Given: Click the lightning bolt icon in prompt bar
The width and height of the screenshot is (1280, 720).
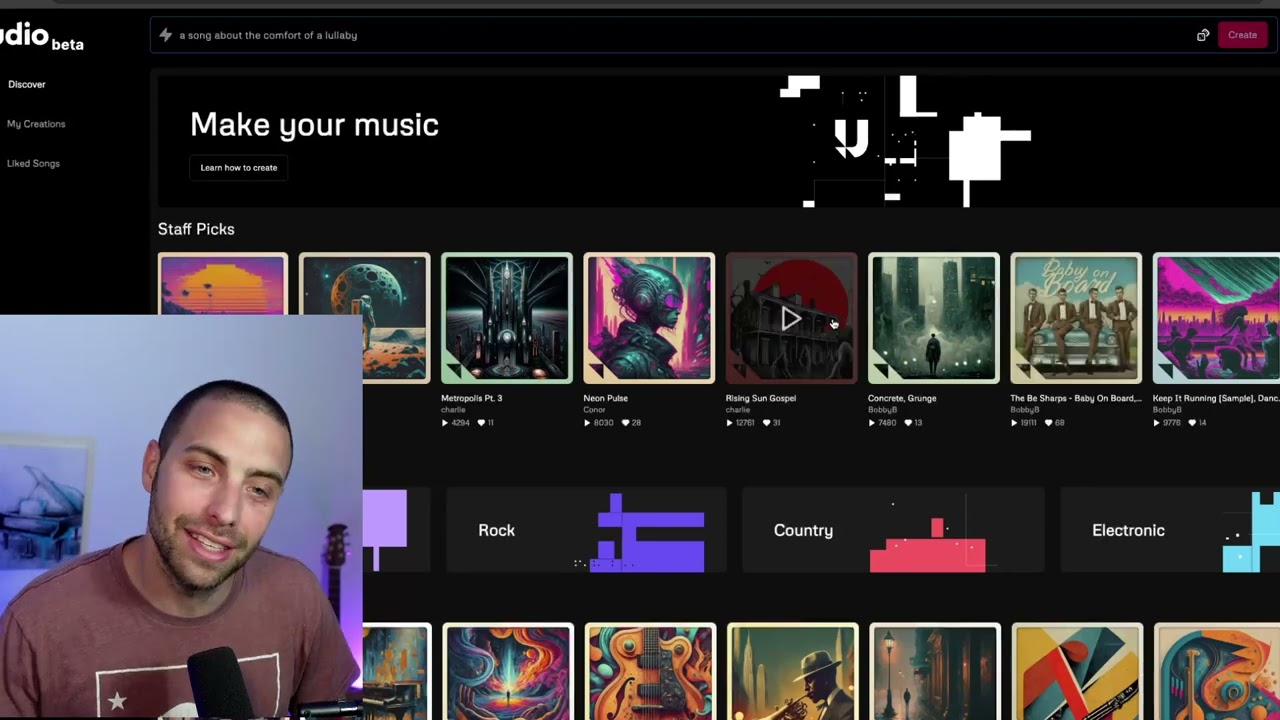Looking at the screenshot, I should [x=166, y=35].
